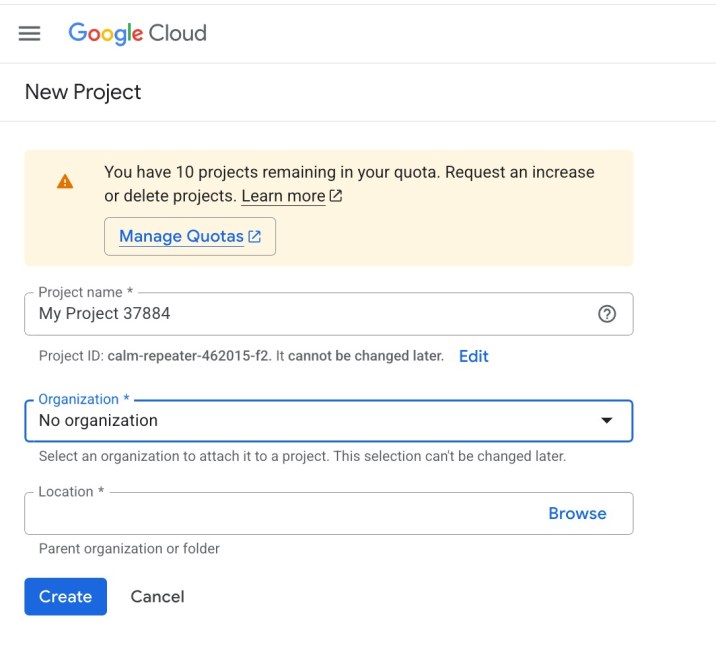Click external-link icon inside Manage Quotas button
The image size is (716, 663).
255,237
